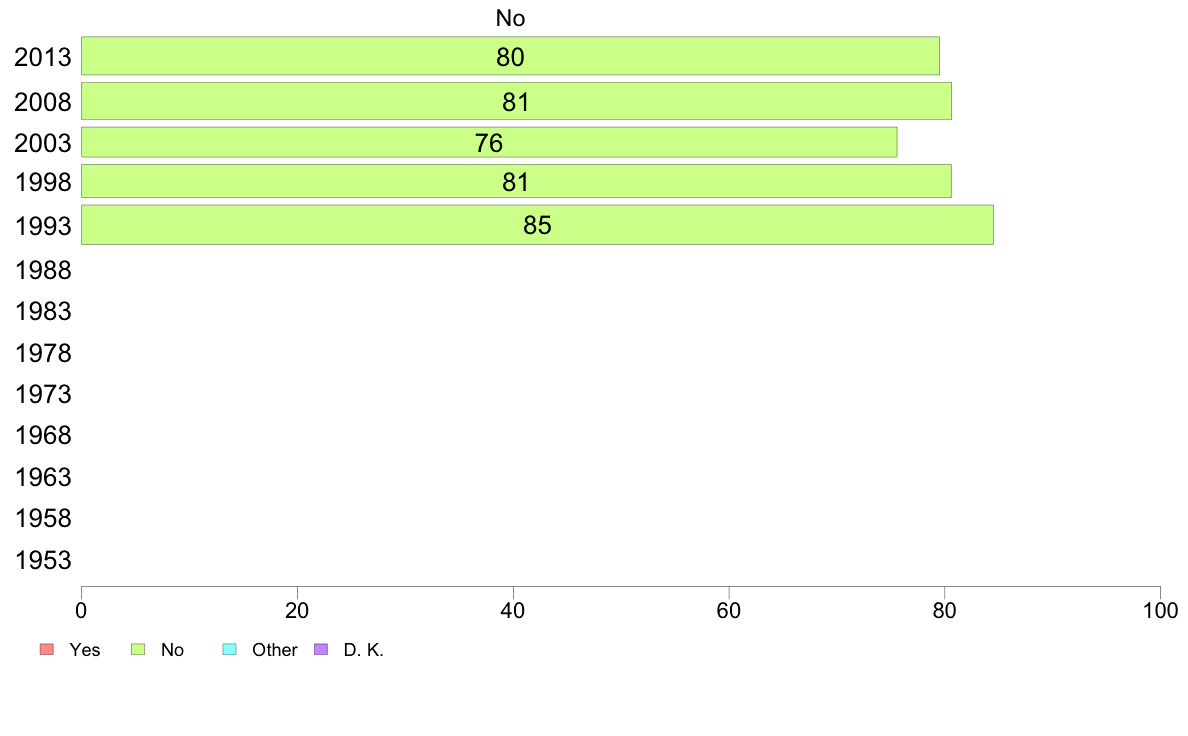This screenshot has width=1188, height=736.
Task: Click the 60 axis tick label
Action: pyautogui.click(x=728, y=611)
